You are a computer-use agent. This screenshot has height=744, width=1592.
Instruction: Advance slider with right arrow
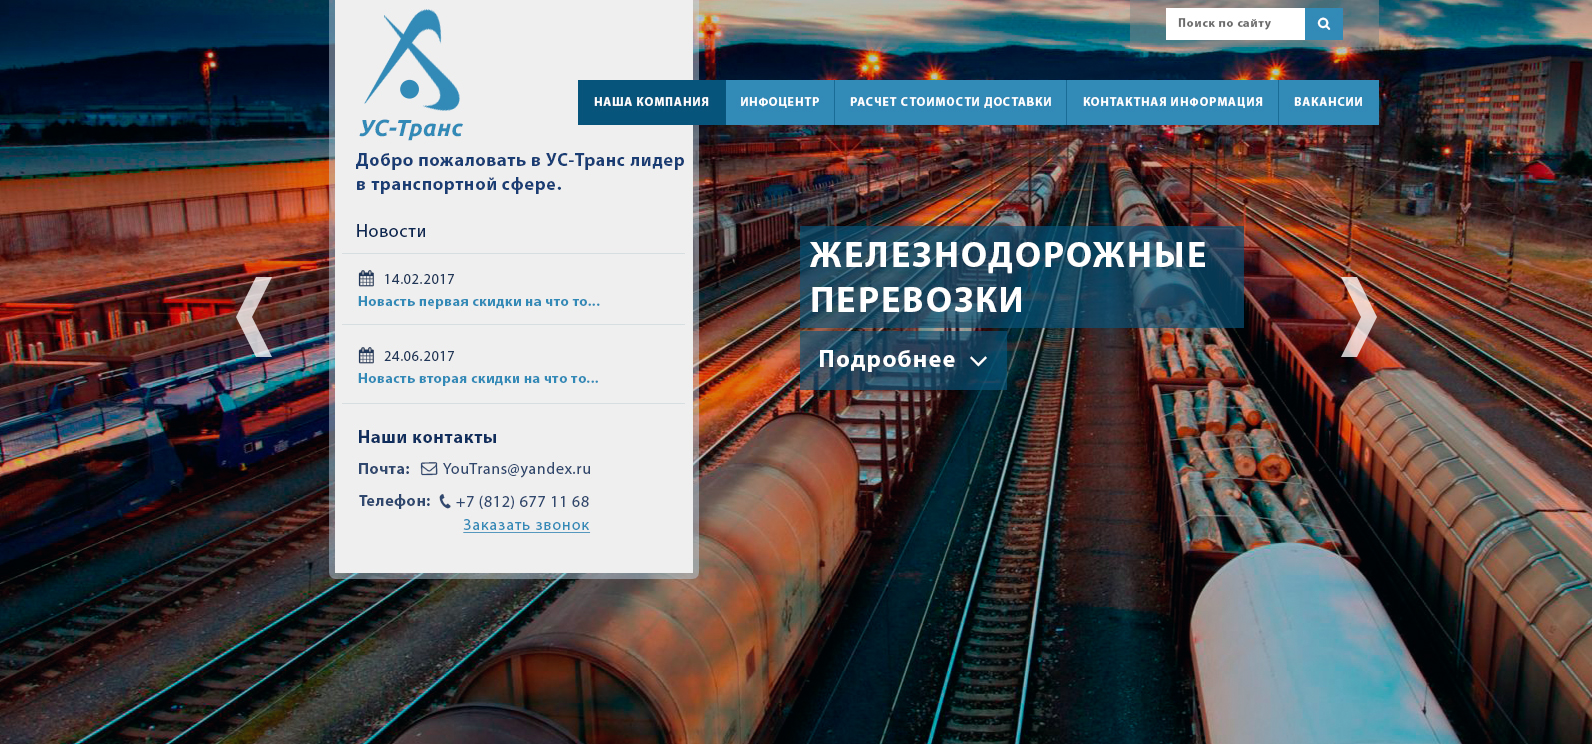1359,317
